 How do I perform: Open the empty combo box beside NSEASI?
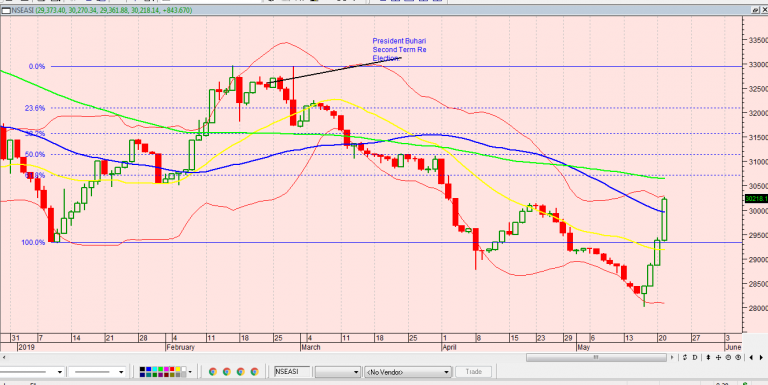click(338, 372)
